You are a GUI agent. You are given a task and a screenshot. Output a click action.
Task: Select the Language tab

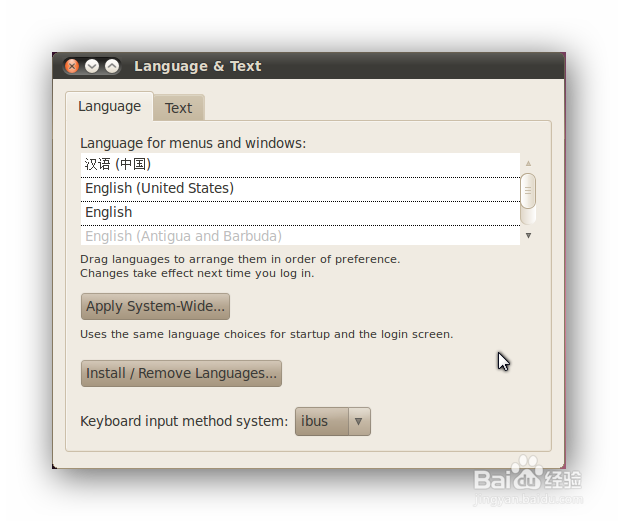(x=109, y=106)
